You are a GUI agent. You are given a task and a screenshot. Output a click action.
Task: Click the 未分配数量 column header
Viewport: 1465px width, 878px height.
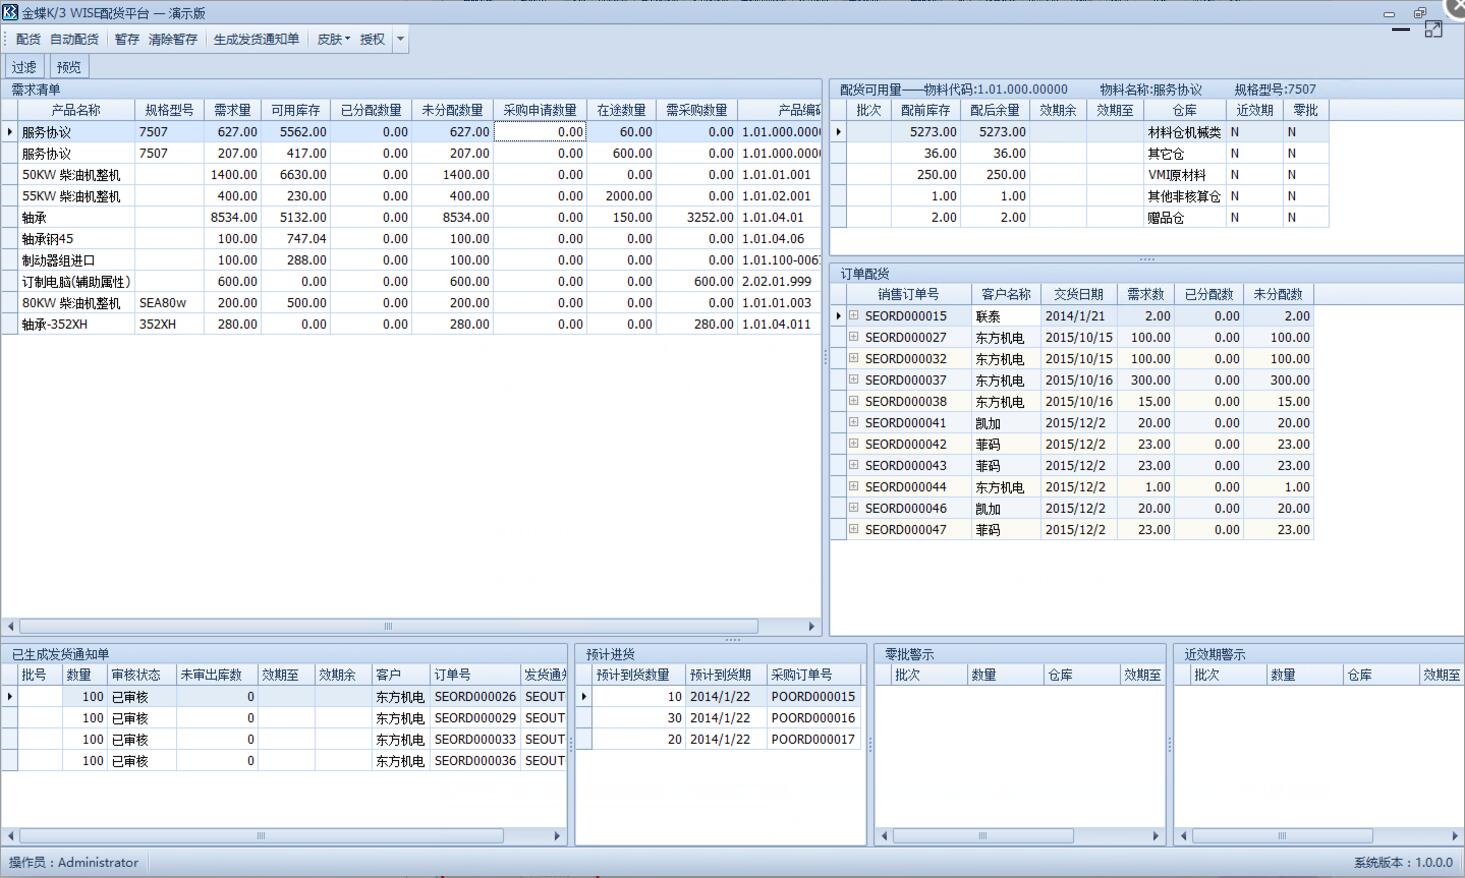[x=453, y=110]
